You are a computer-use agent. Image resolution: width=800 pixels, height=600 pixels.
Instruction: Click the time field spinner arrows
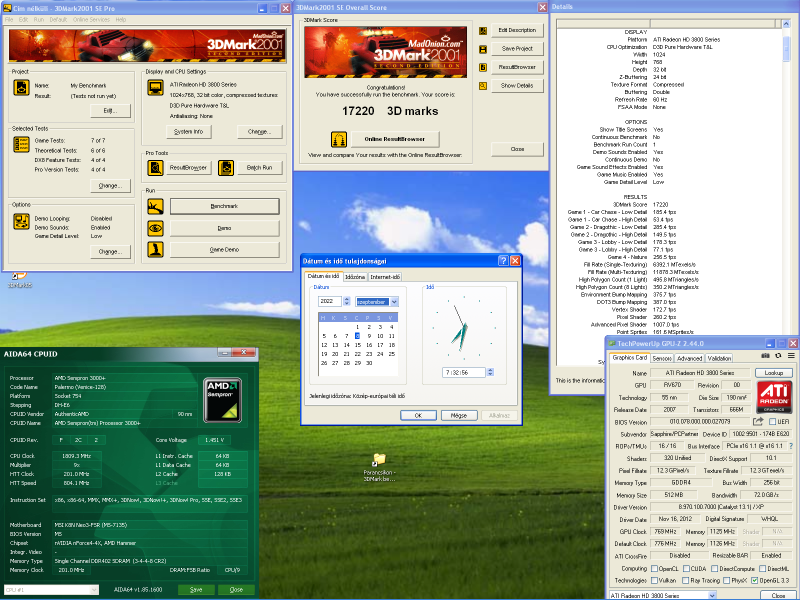(490, 372)
